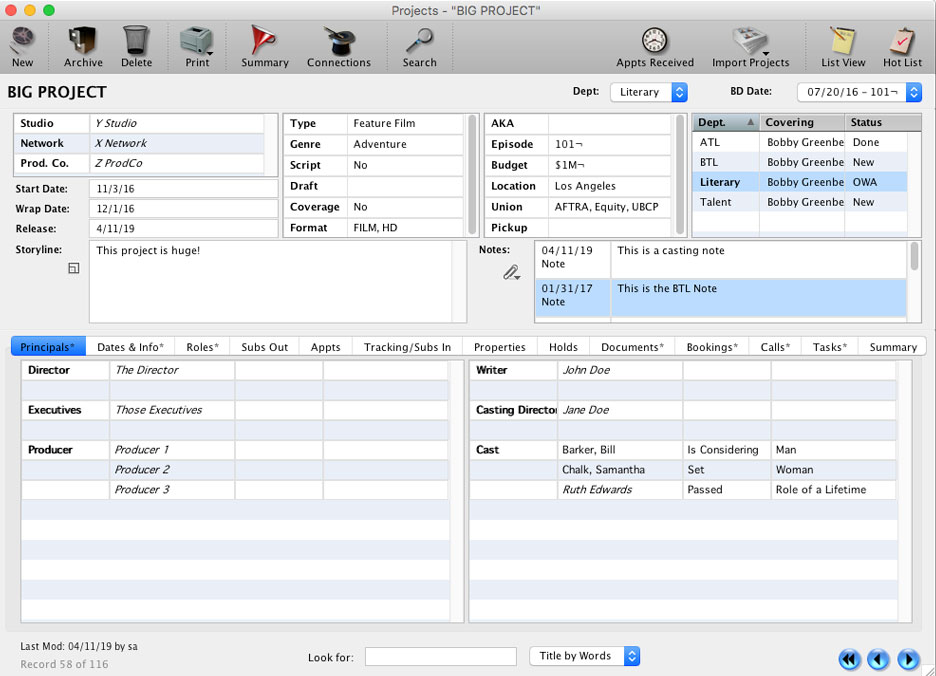Click the Release date field 4/11/19
Image resolution: width=936 pixels, height=676 pixels.
click(183, 228)
